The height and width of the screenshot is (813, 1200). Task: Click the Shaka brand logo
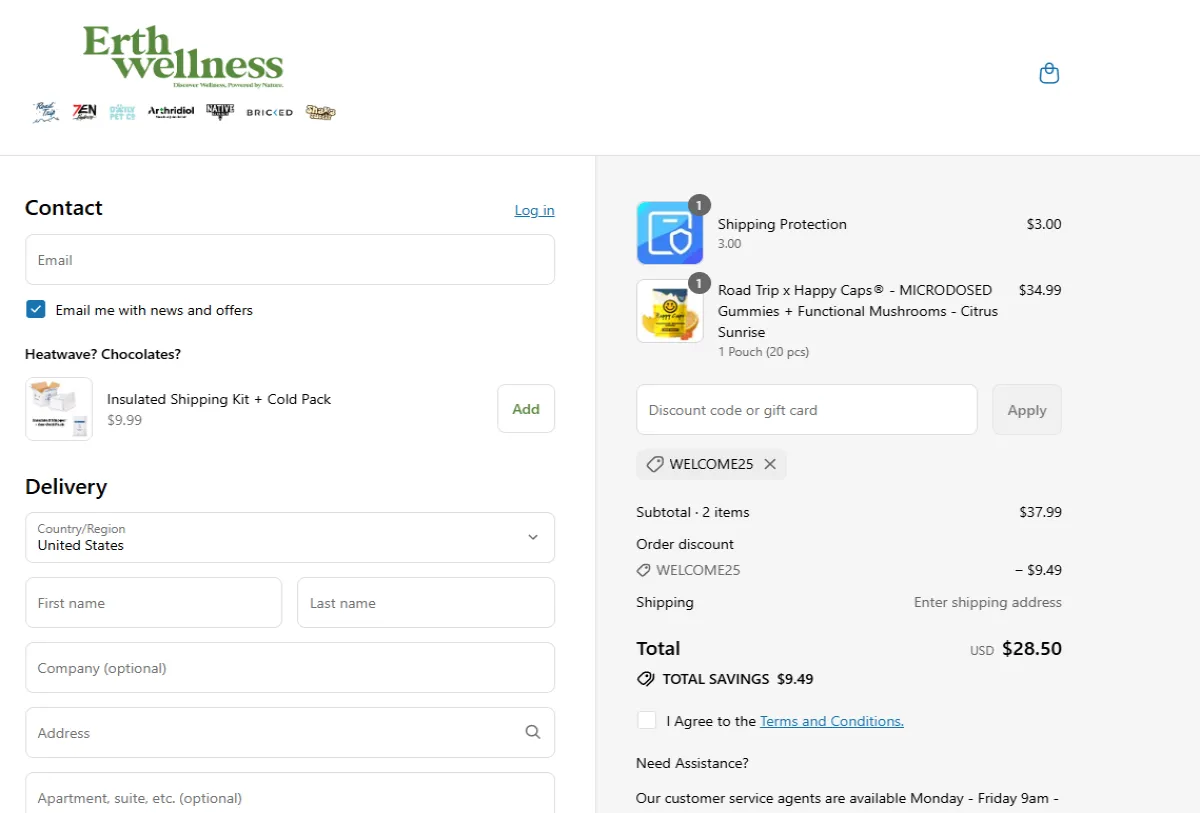(x=320, y=111)
